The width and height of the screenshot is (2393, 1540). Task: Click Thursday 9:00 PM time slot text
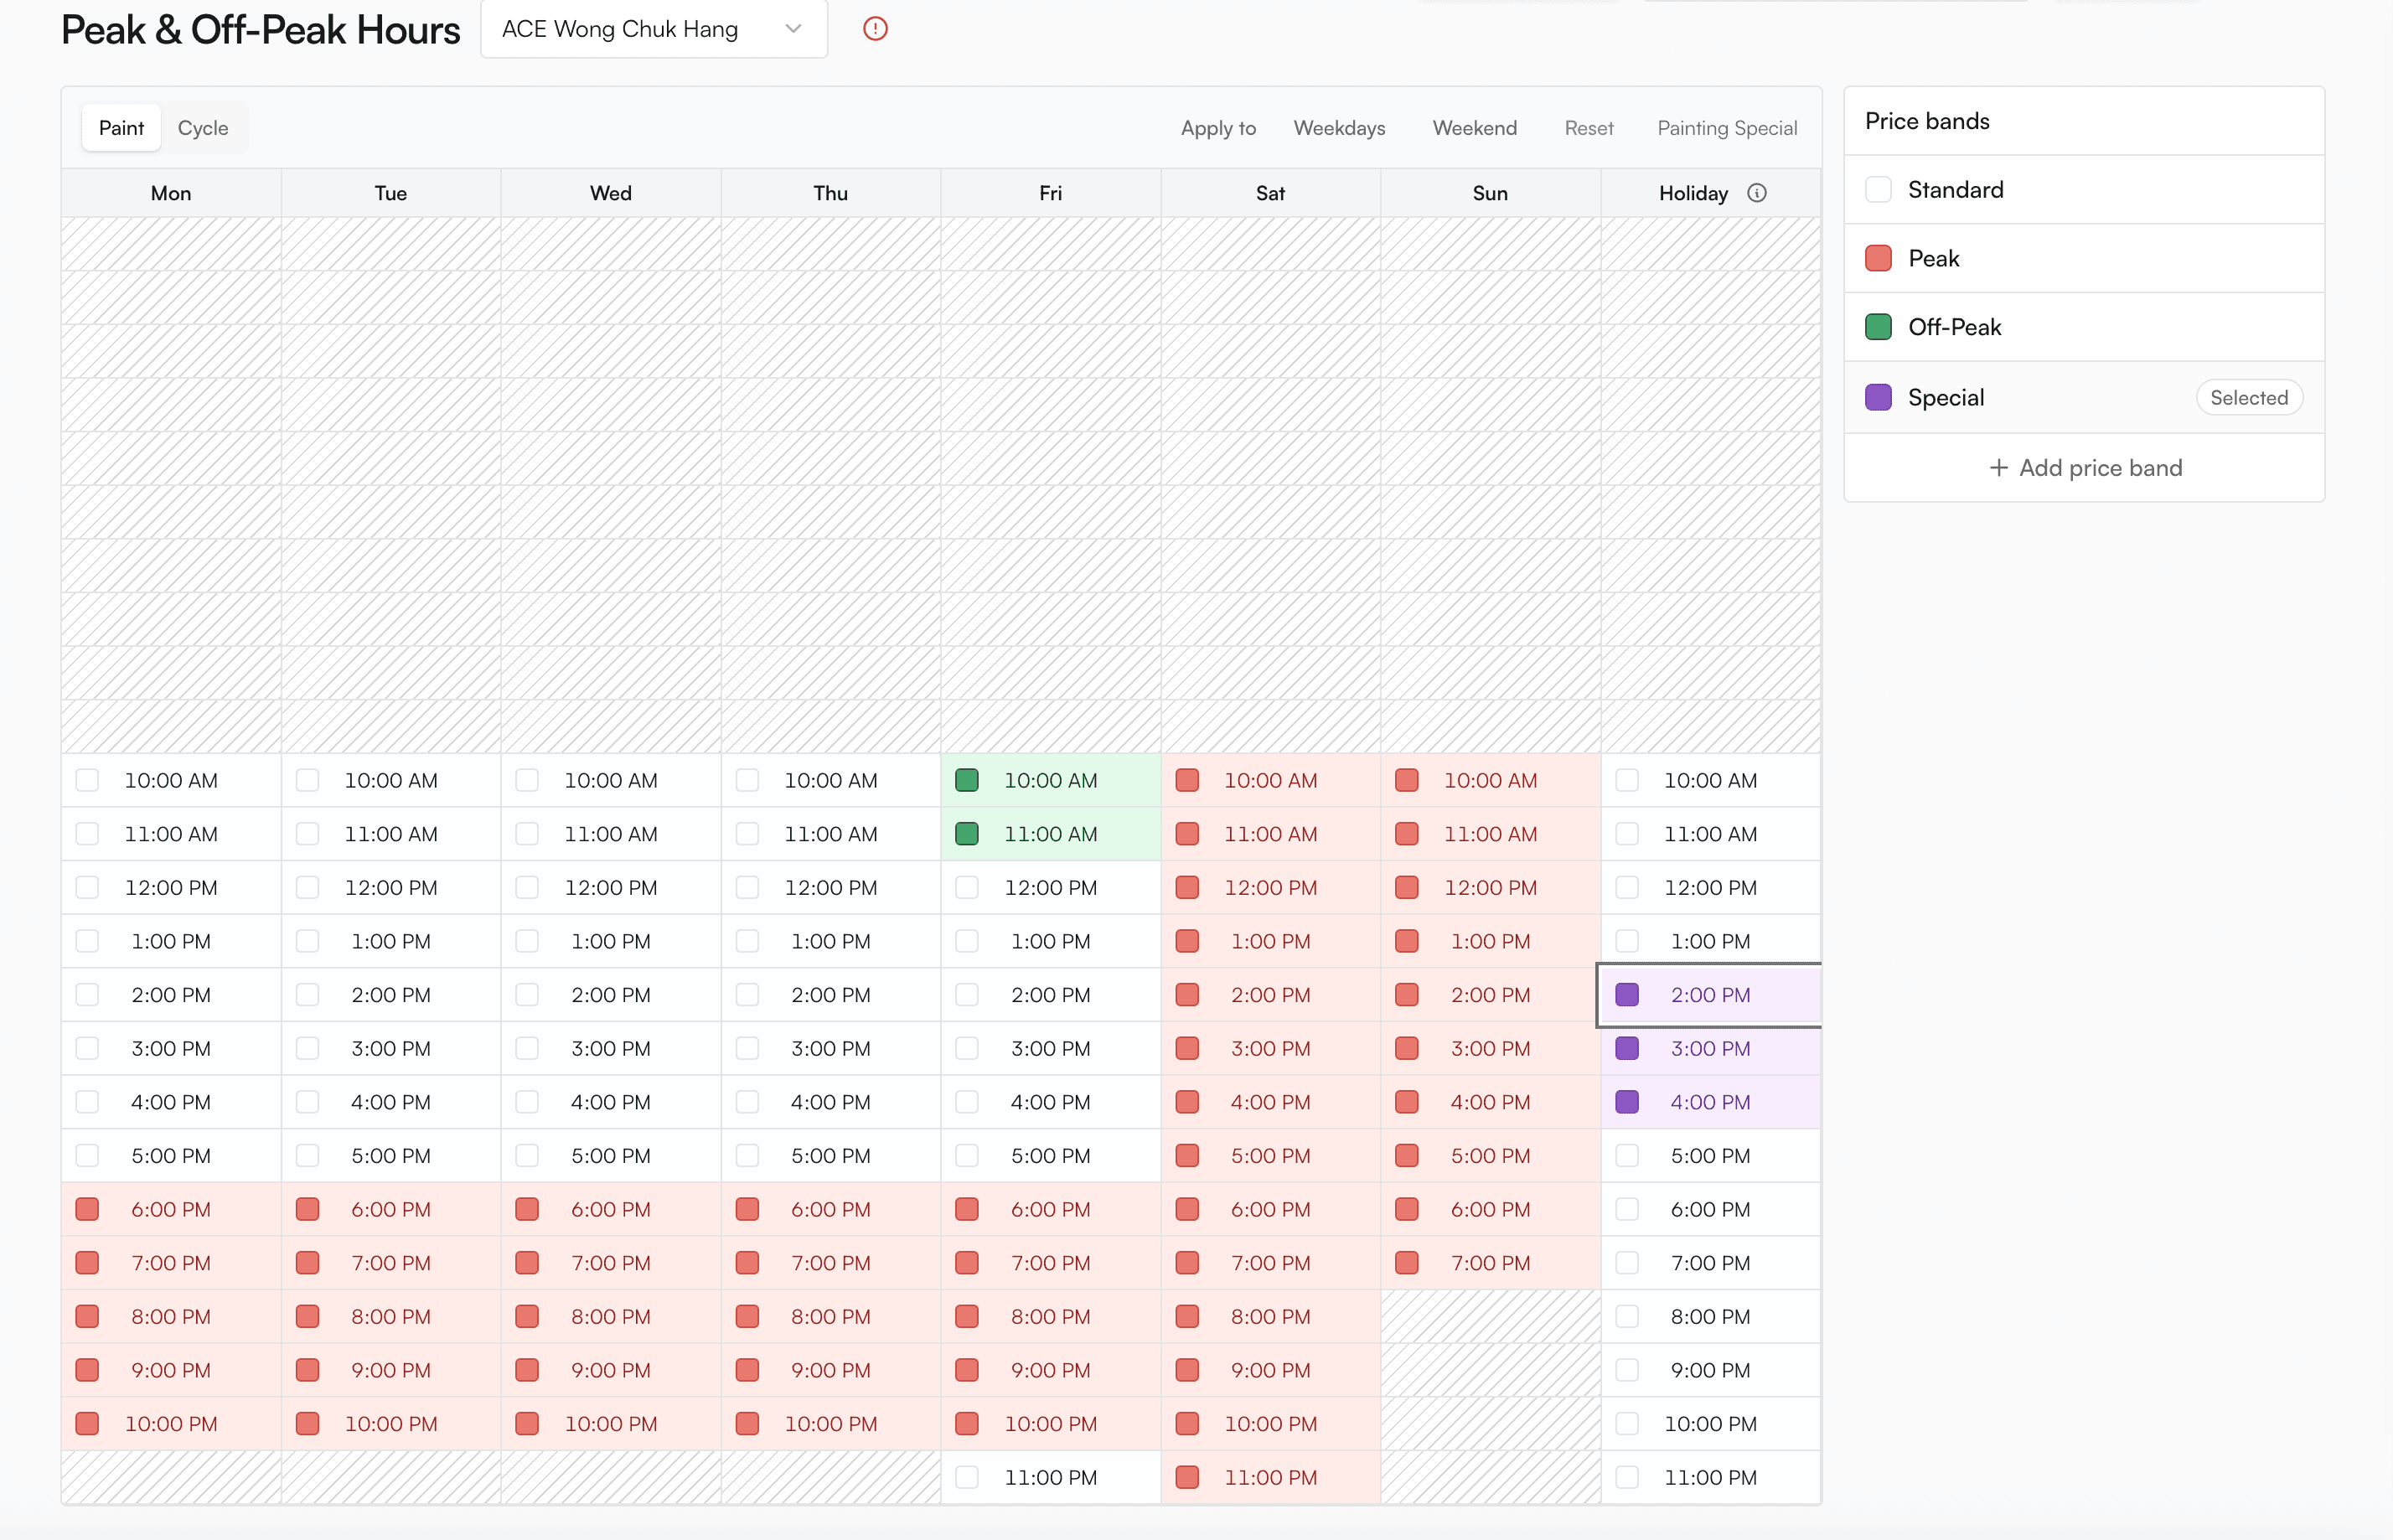click(831, 1370)
